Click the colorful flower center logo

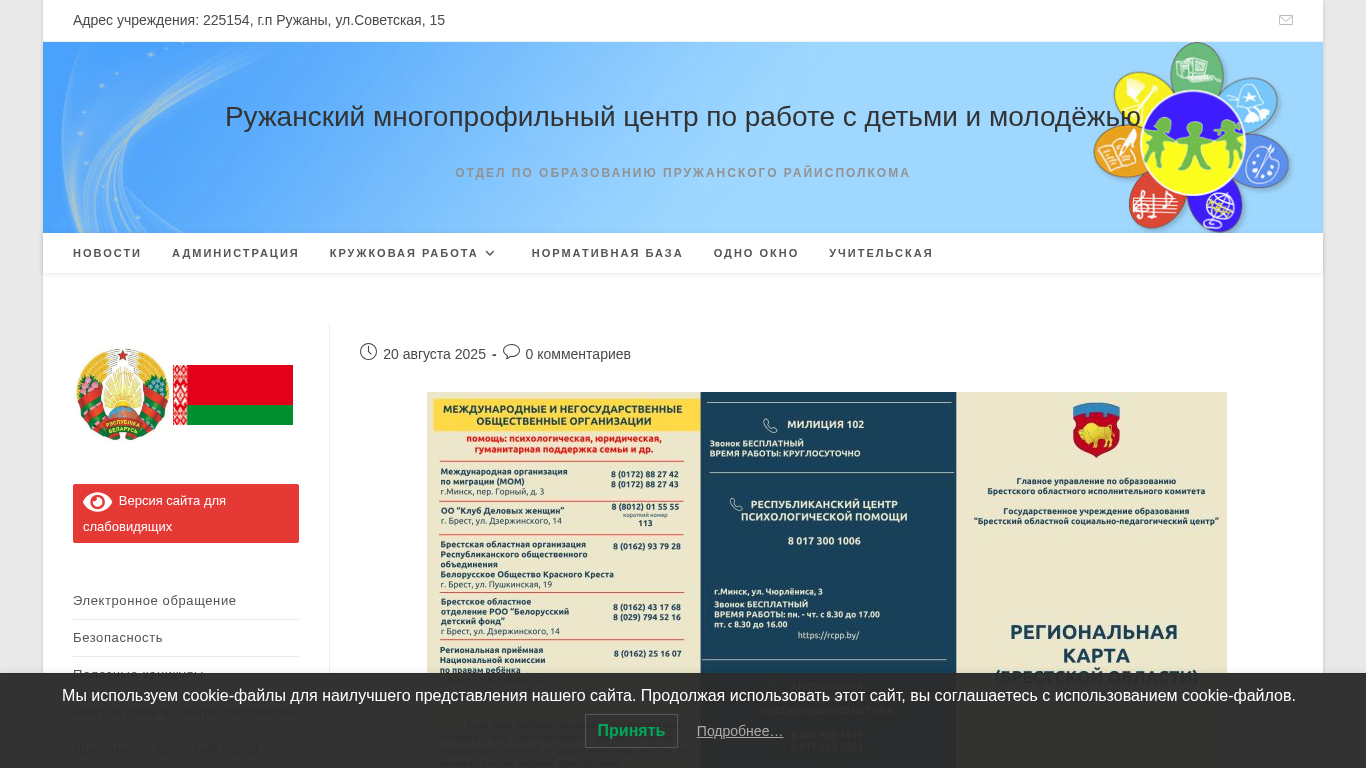click(x=1192, y=137)
